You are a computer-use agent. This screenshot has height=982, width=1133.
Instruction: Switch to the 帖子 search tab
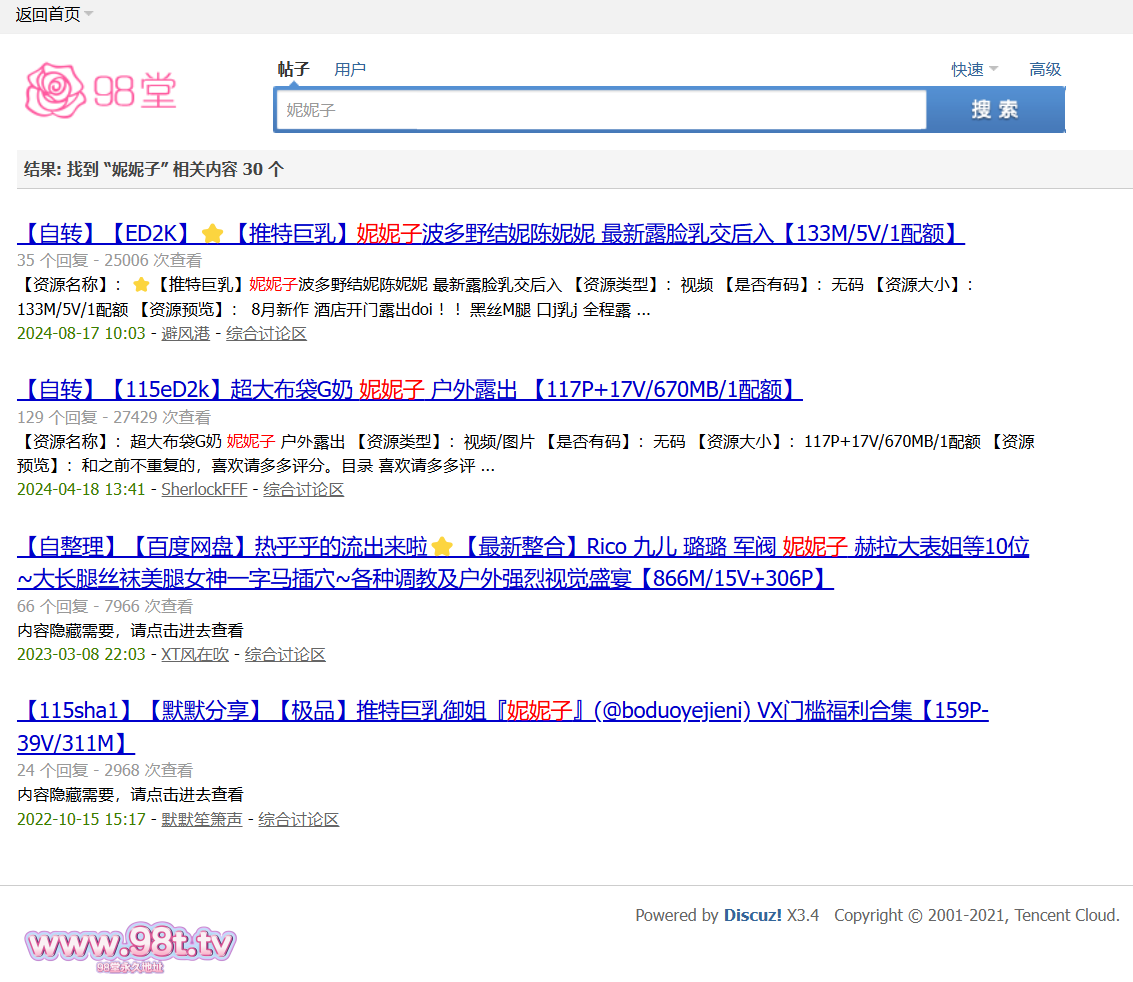coord(293,69)
